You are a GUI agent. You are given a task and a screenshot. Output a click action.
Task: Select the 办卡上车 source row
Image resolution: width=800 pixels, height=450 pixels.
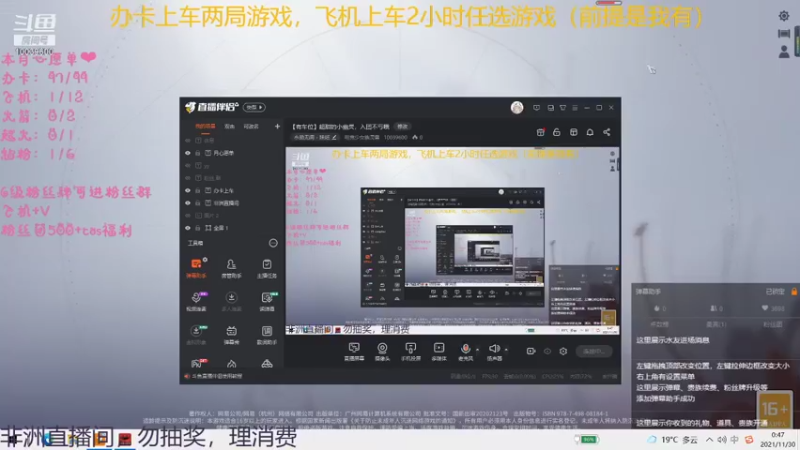[x=232, y=190]
